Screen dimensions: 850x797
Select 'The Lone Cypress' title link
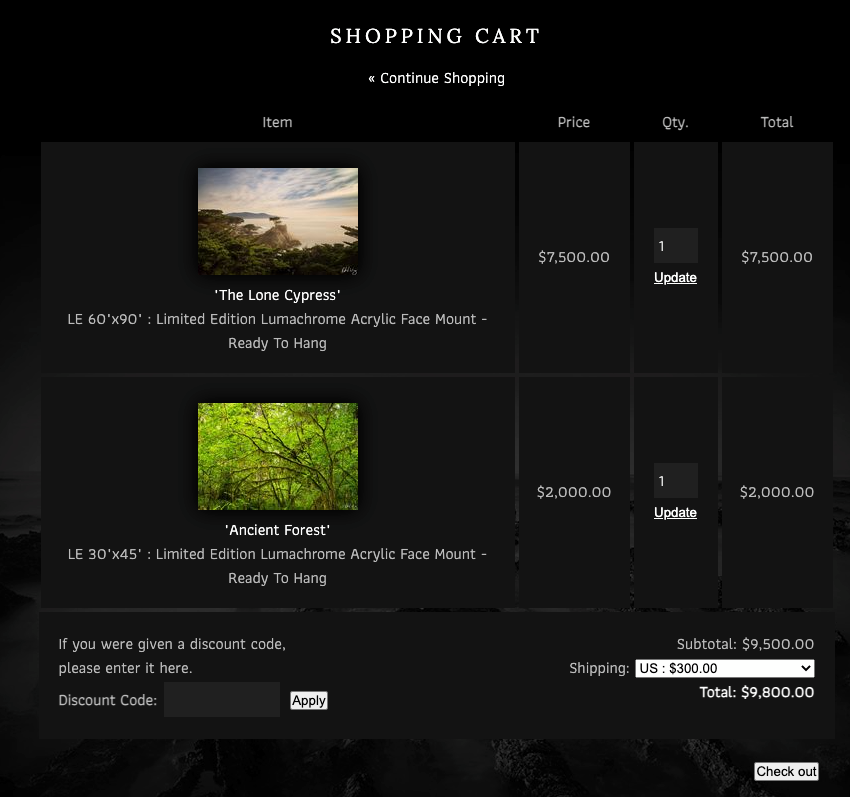click(x=278, y=295)
